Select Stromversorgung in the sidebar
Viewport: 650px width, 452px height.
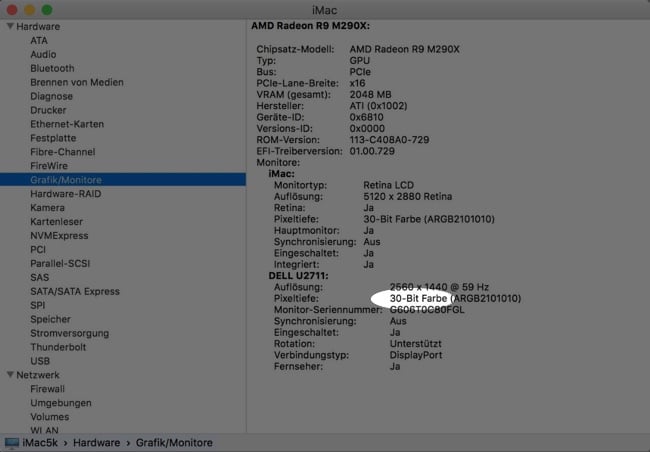pos(70,333)
